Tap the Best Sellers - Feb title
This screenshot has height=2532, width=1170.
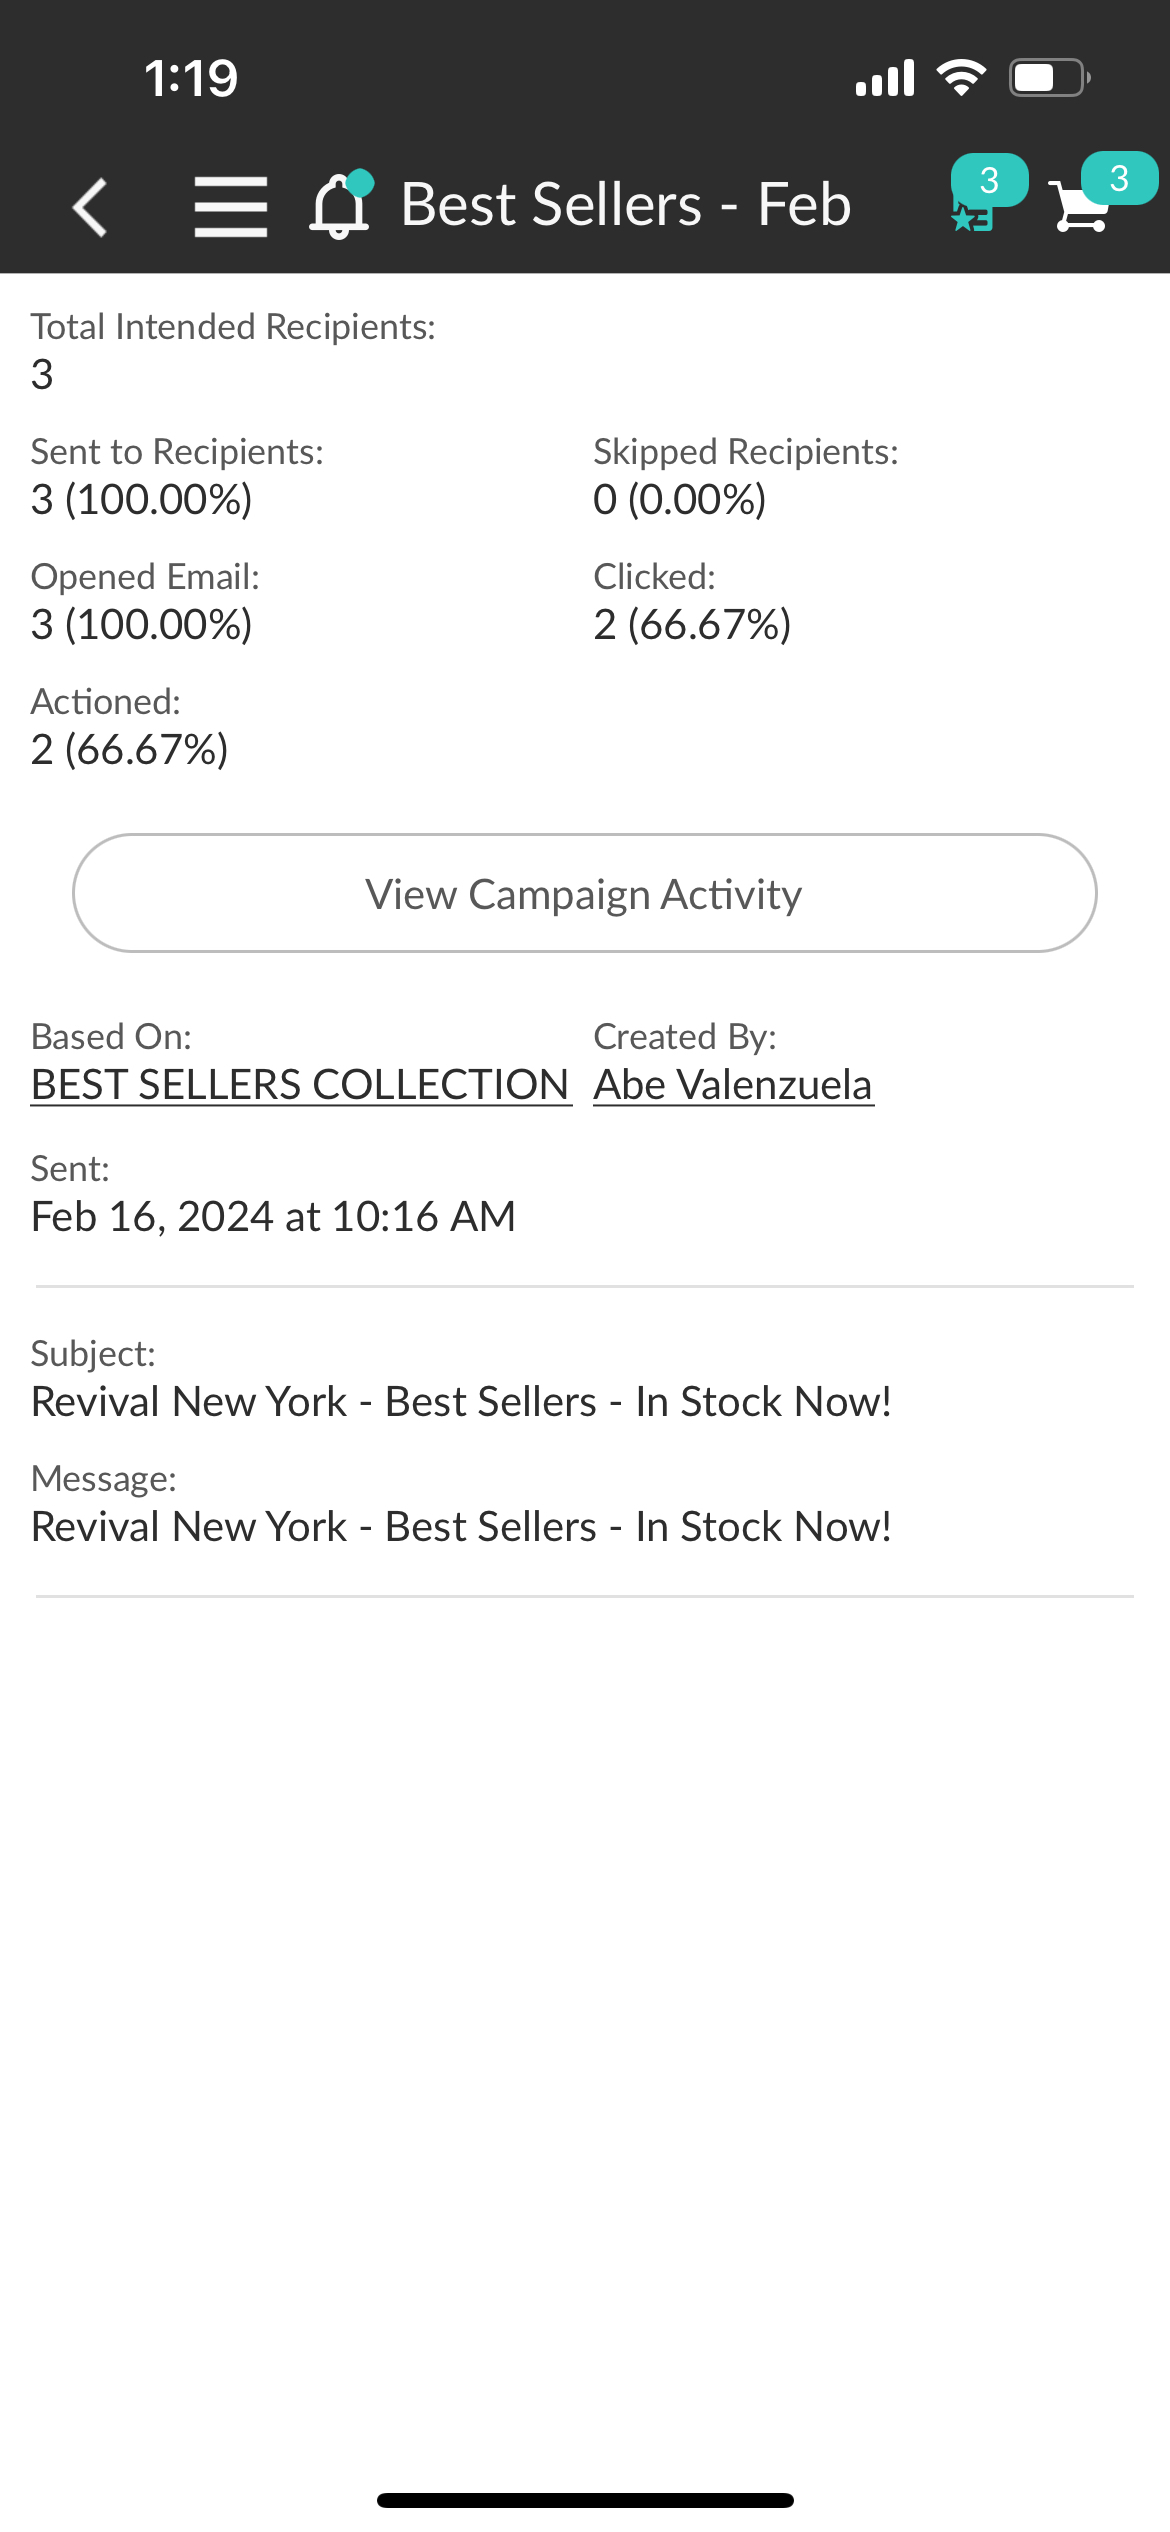(x=626, y=205)
